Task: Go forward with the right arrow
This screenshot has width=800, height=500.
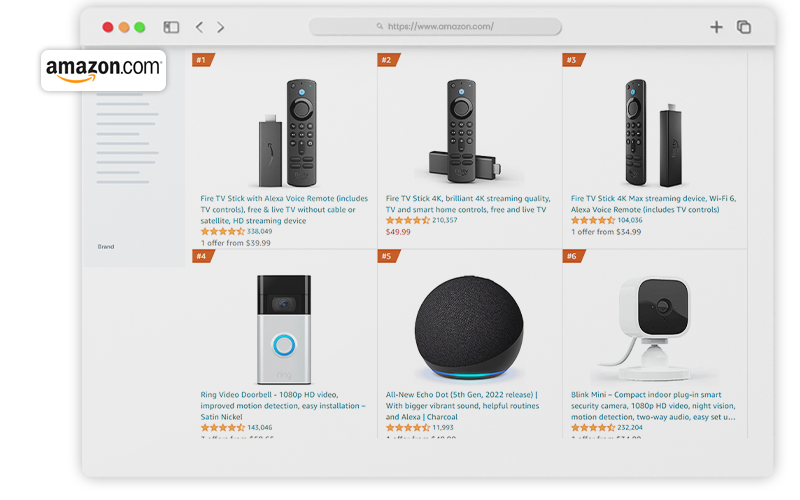Action: point(220,27)
